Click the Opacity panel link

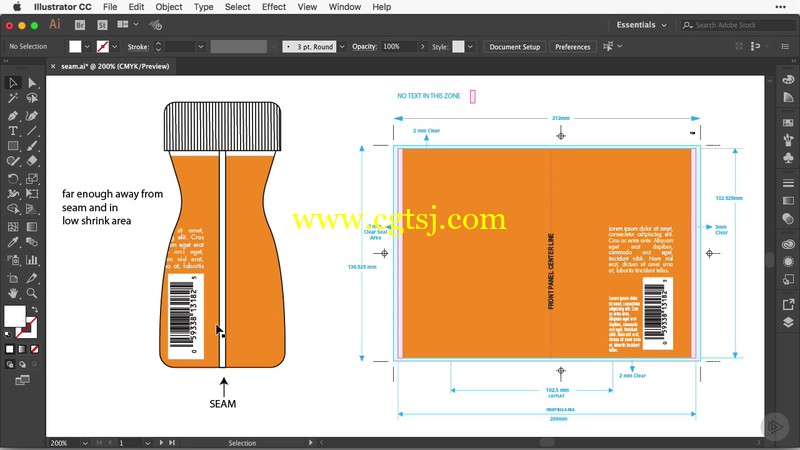364,46
